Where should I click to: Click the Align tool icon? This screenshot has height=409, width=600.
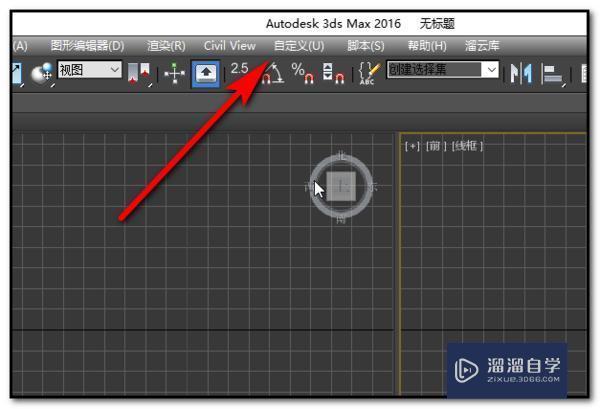click(553, 74)
